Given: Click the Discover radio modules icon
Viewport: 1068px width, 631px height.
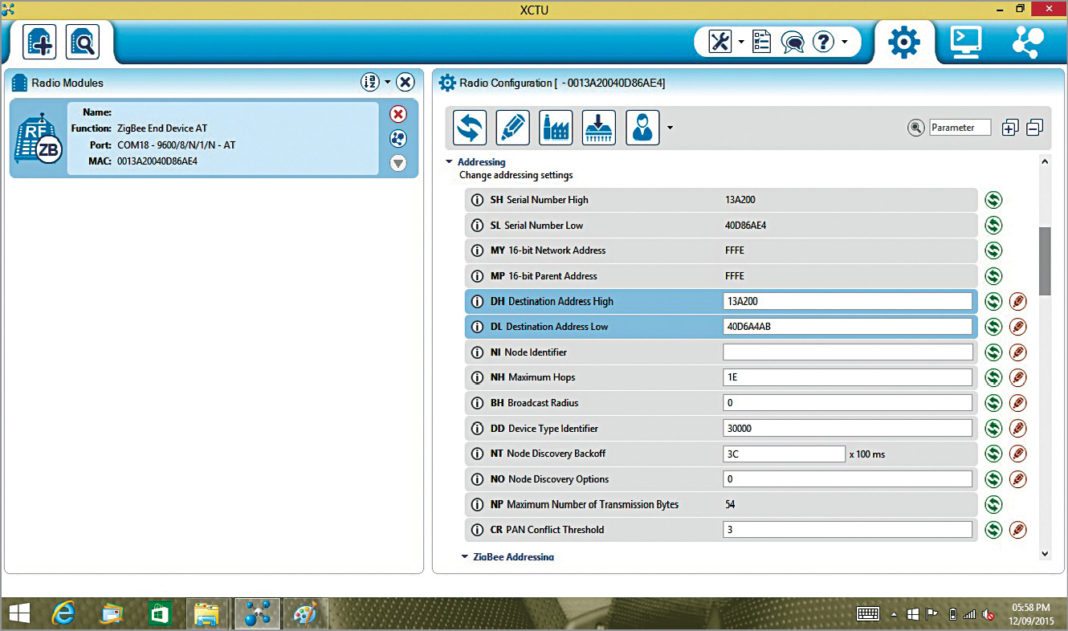Looking at the screenshot, I should pos(82,42).
